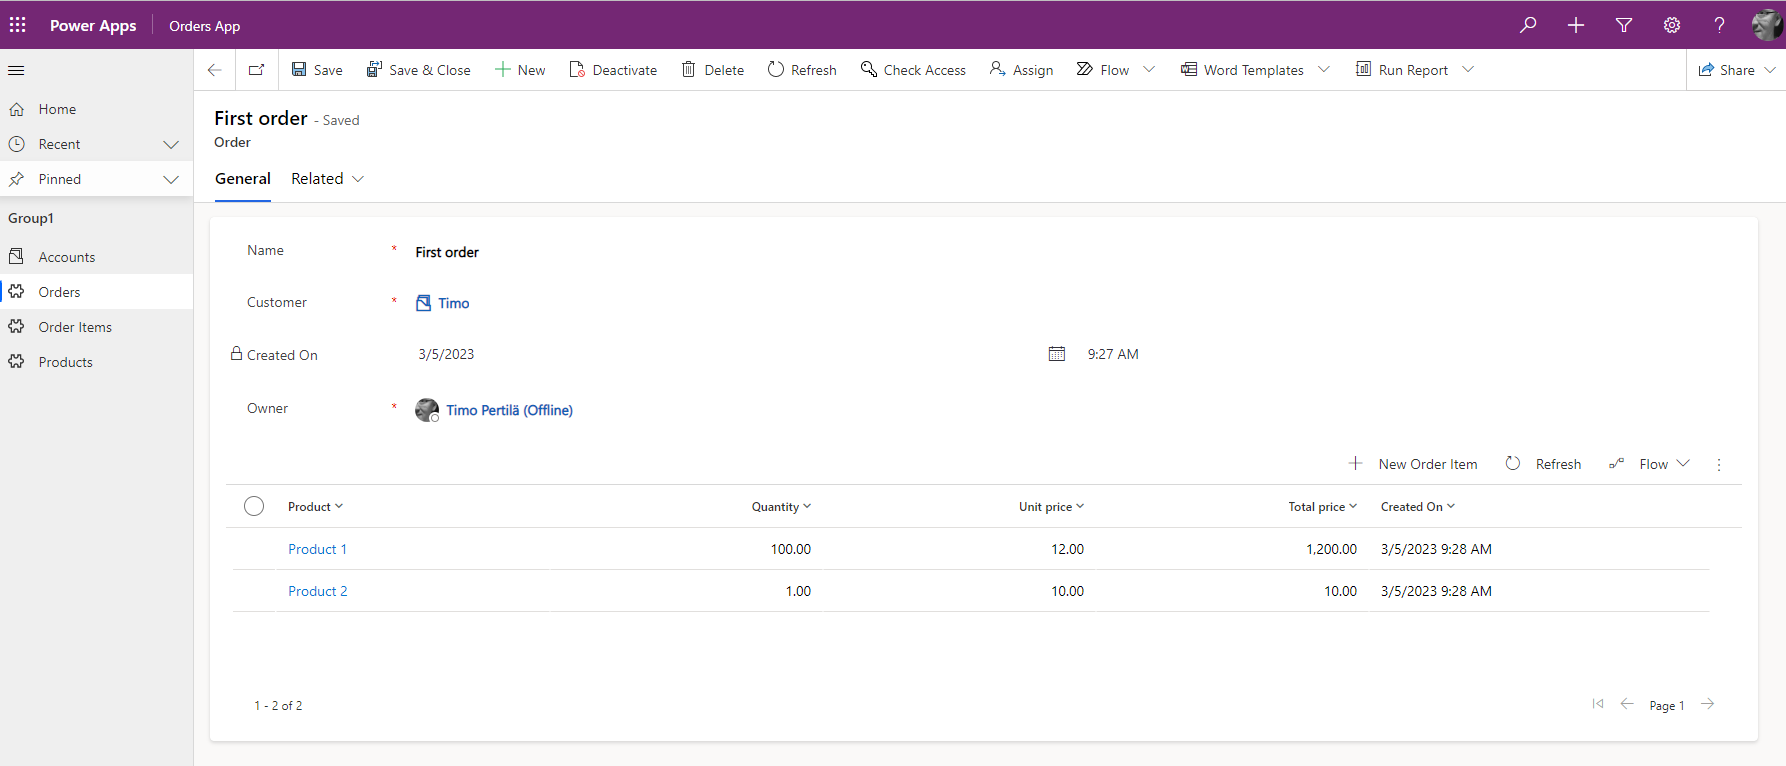This screenshot has width=1786, height=766.
Task: Expand the Word Templates dropdown arrow
Action: [1324, 70]
